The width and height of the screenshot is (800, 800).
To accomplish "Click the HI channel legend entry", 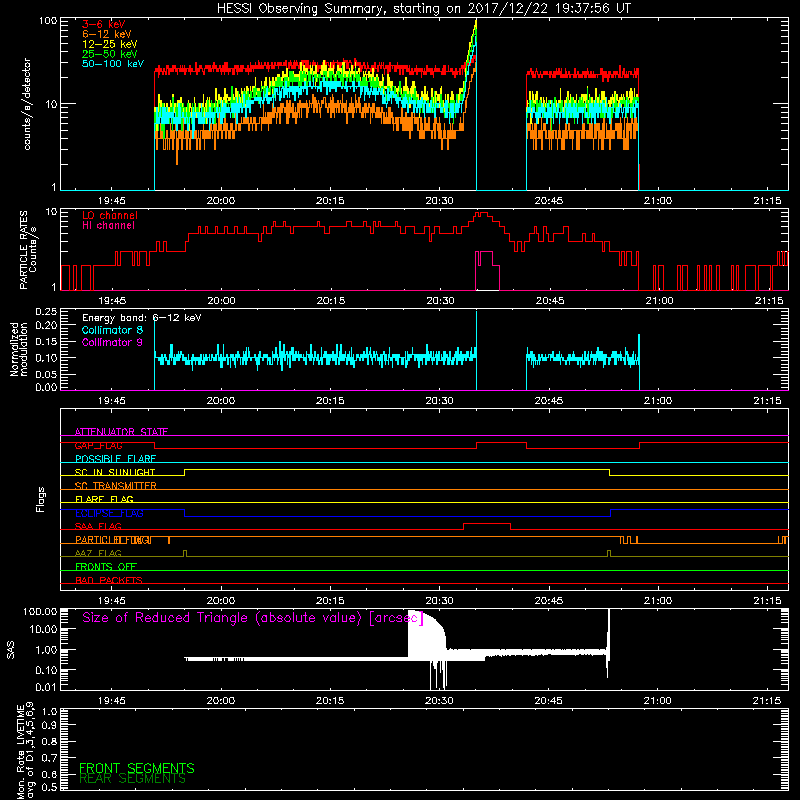I will 108,226.
